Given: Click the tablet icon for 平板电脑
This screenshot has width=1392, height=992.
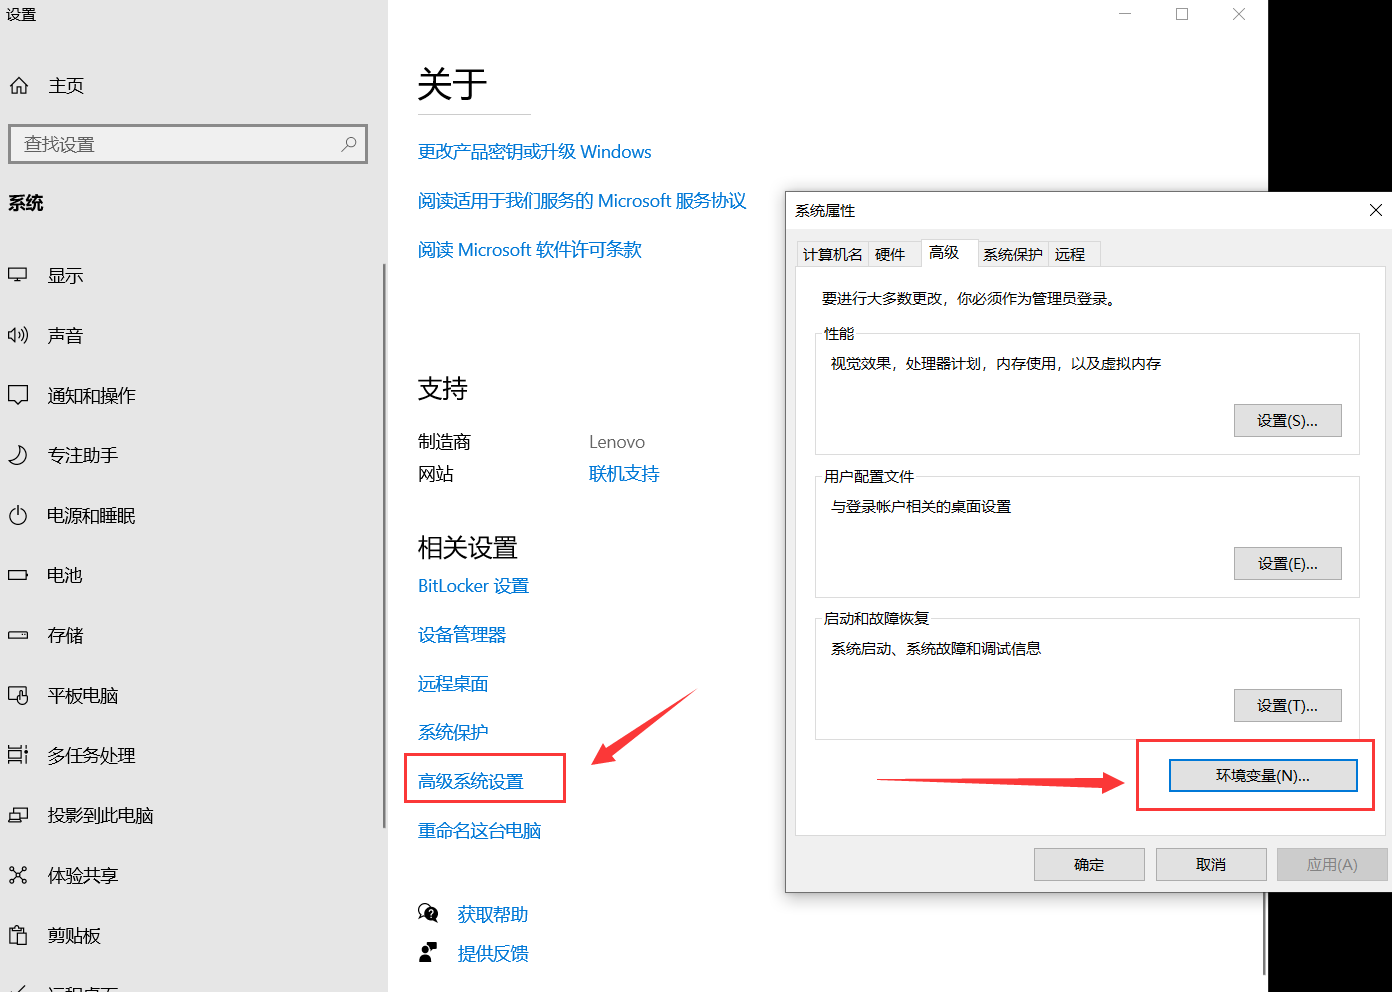Looking at the screenshot, I should pos(18,695).
